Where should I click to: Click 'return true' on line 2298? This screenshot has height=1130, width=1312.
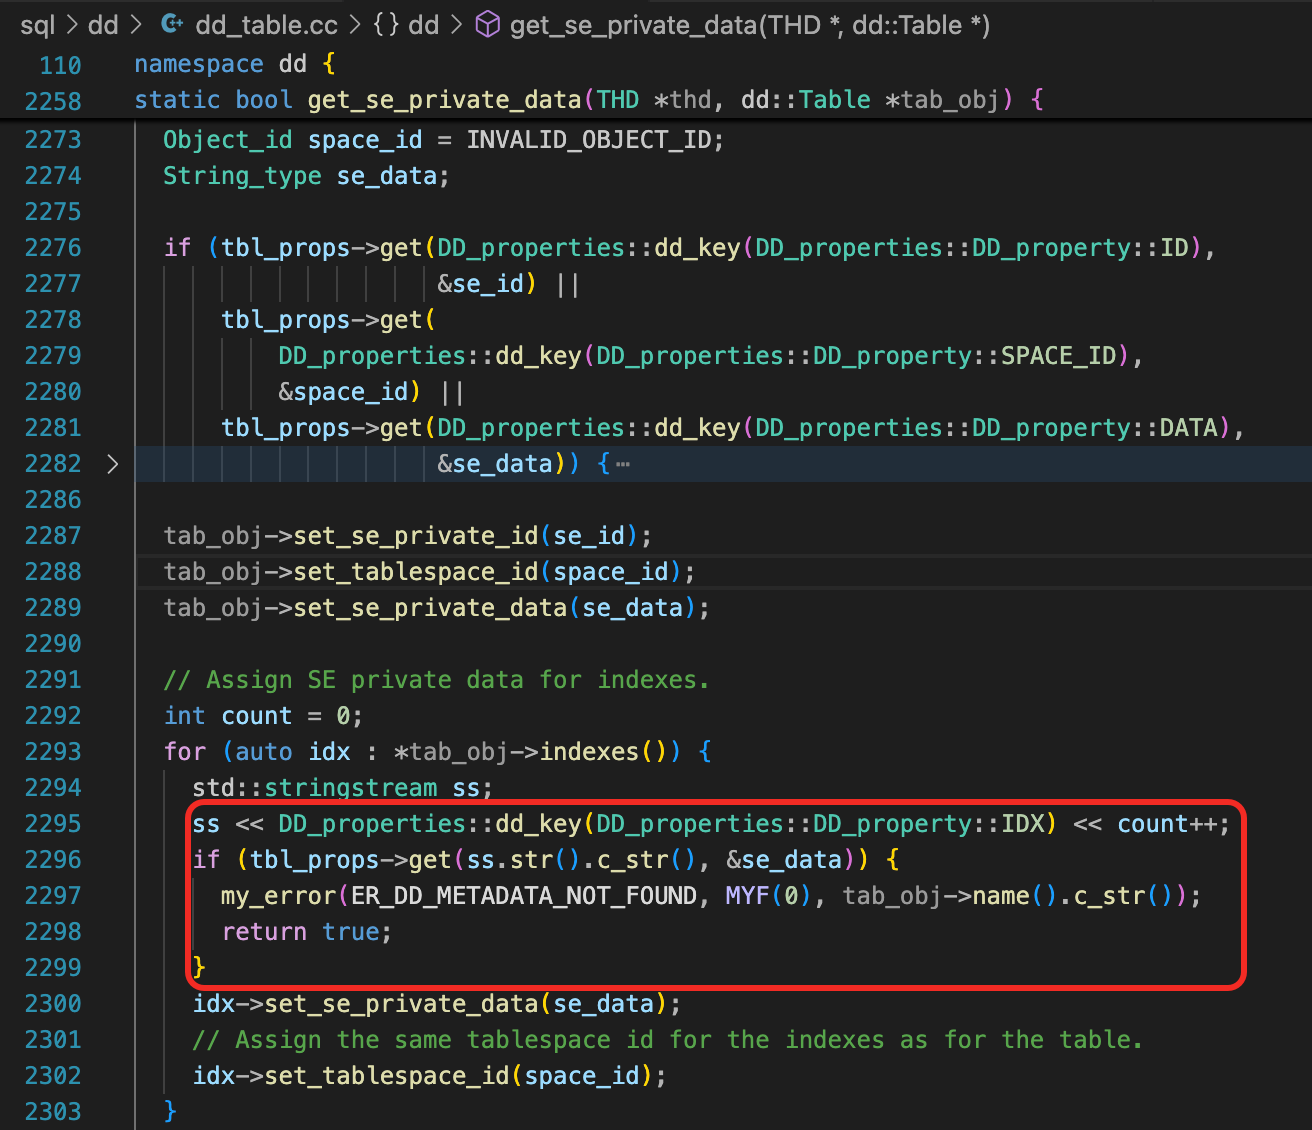306,932
